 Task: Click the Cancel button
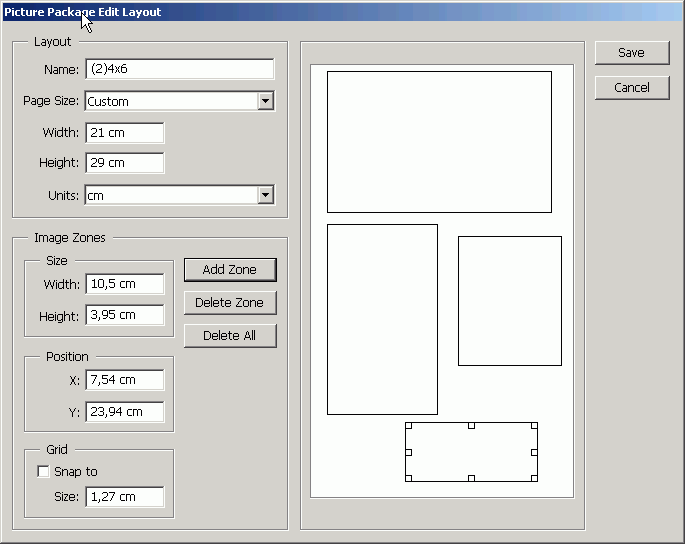632,88
